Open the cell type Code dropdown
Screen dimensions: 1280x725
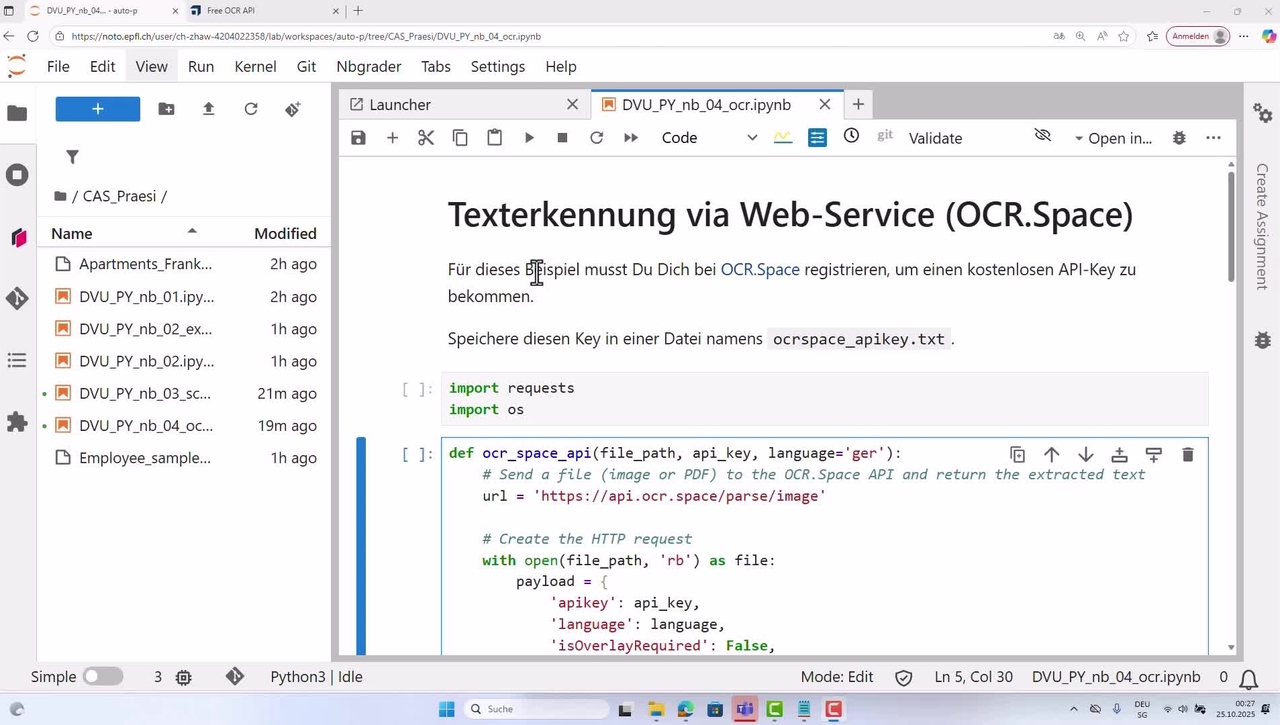pos(708,138)
